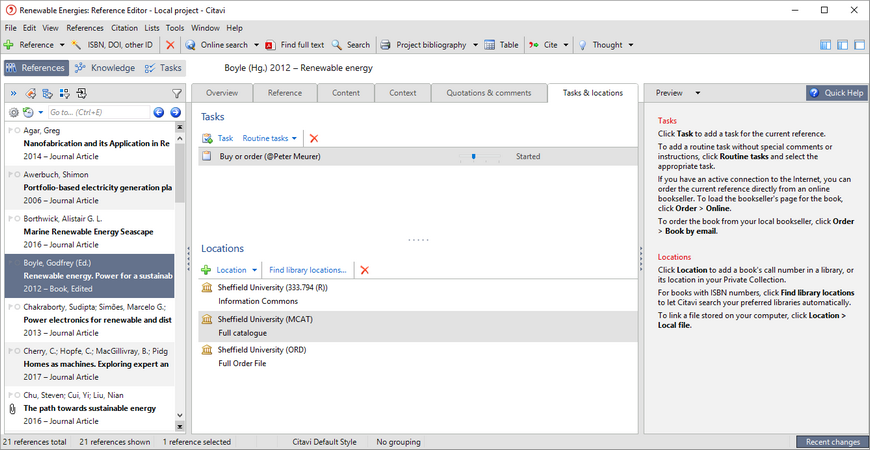Click the green plus Reference icon
870x450 pixels.
pos(8,45)
